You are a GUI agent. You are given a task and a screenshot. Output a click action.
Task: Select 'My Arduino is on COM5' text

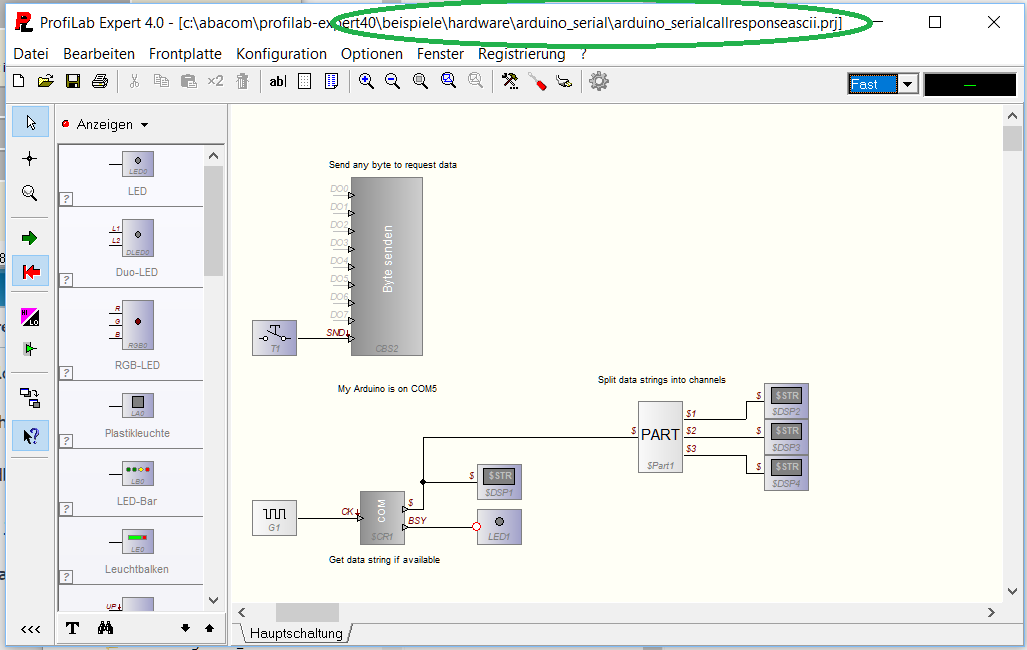[387, 389]
